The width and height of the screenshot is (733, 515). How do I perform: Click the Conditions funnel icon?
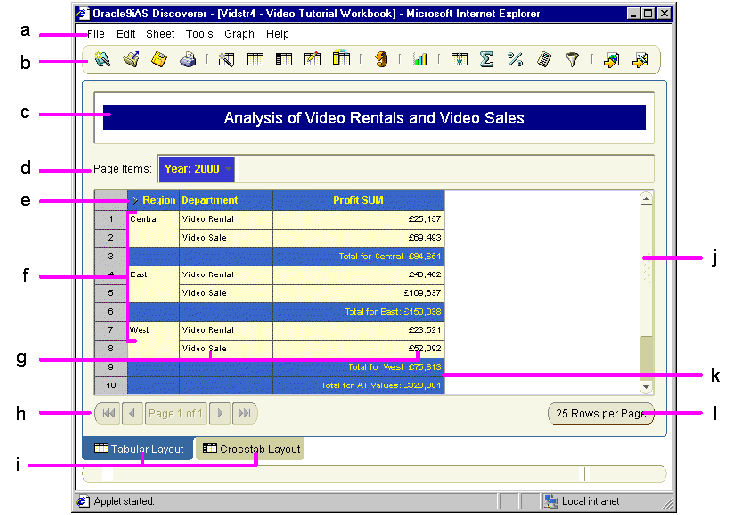coord(572,59)
